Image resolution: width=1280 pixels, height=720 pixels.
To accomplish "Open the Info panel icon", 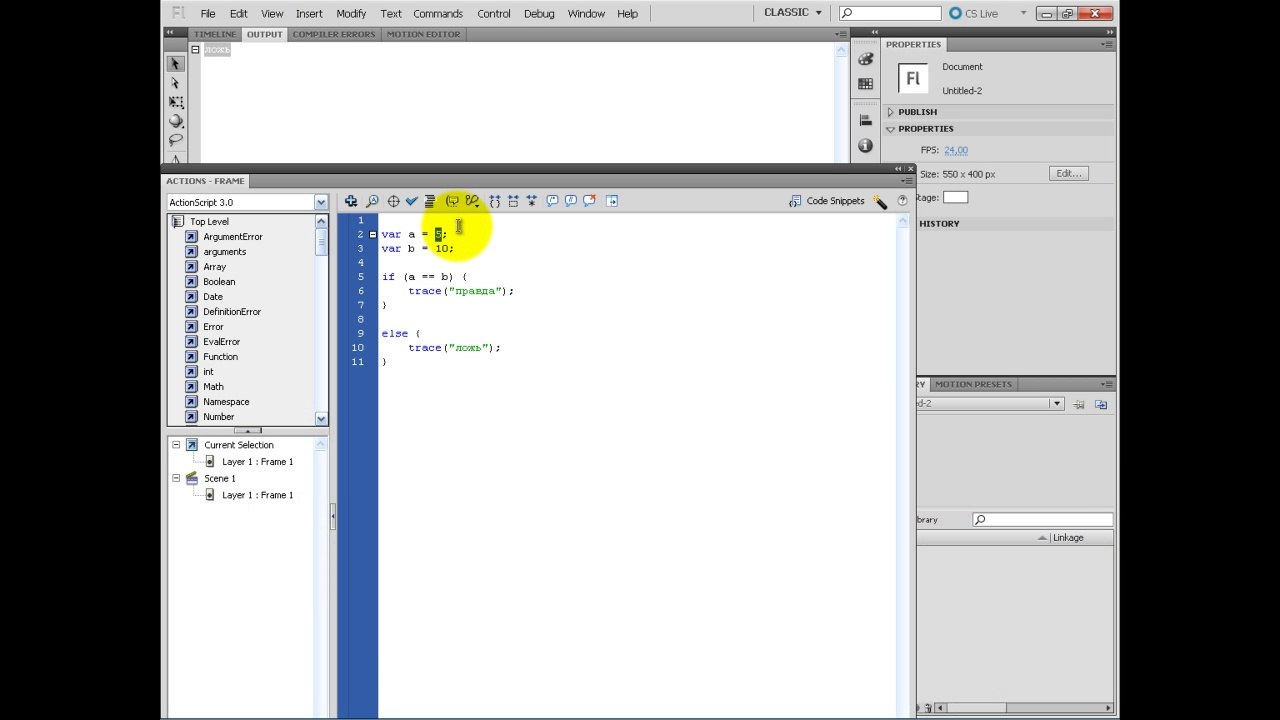I will coord(866,145).
